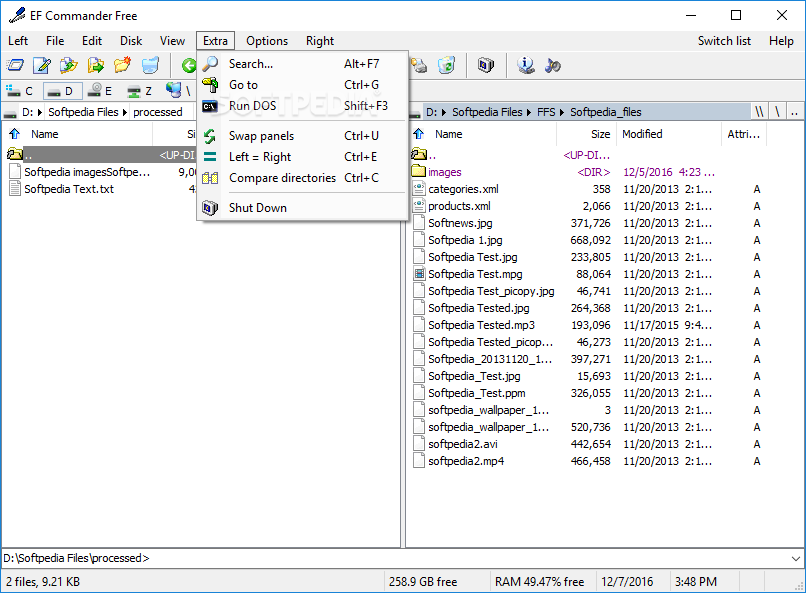Click Softpedia Files in right panel path
The height and width of the screenshot is (593, 806).
[487, 112]
